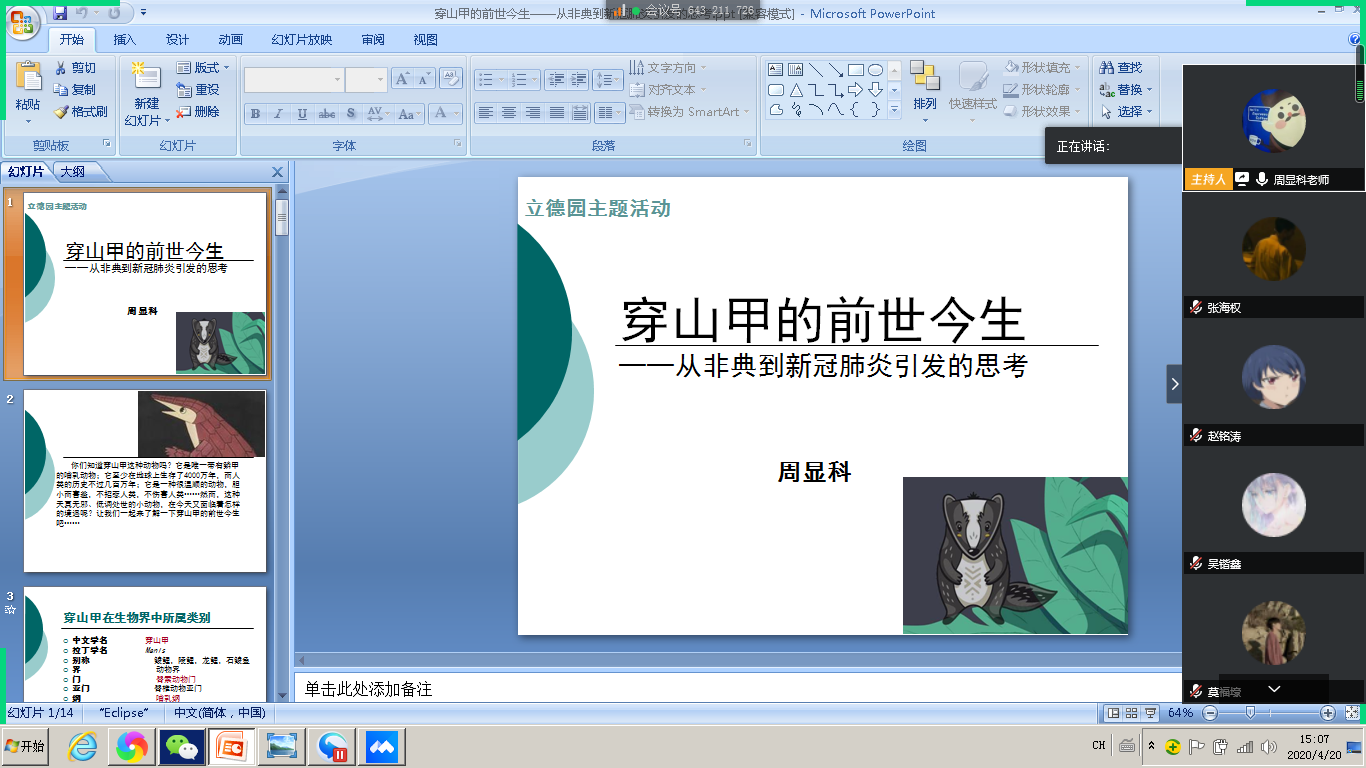Click the Delete (删除) slide button
The image size is (1366, 768).
[x=198, y=111]
